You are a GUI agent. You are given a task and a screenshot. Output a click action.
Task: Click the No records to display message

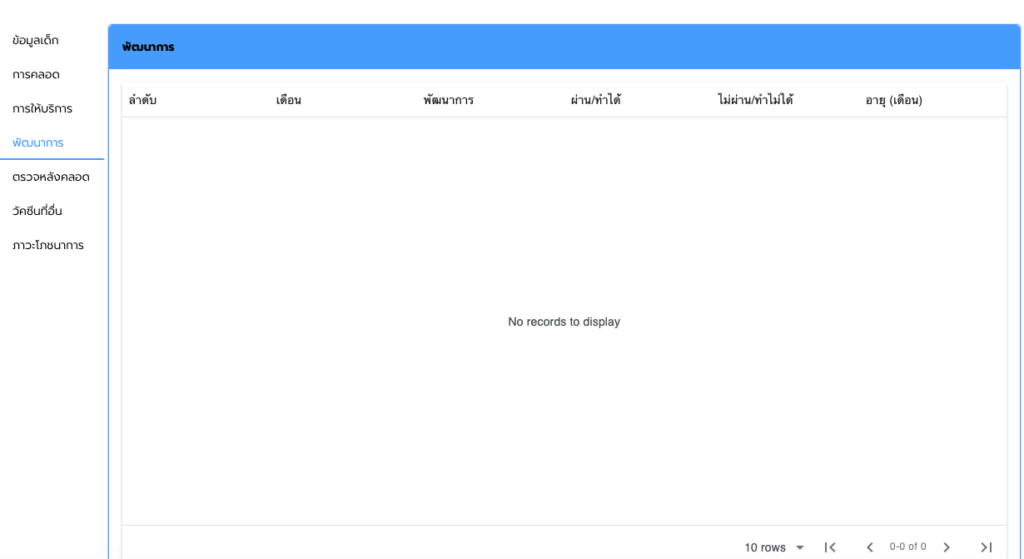(564, 322)
